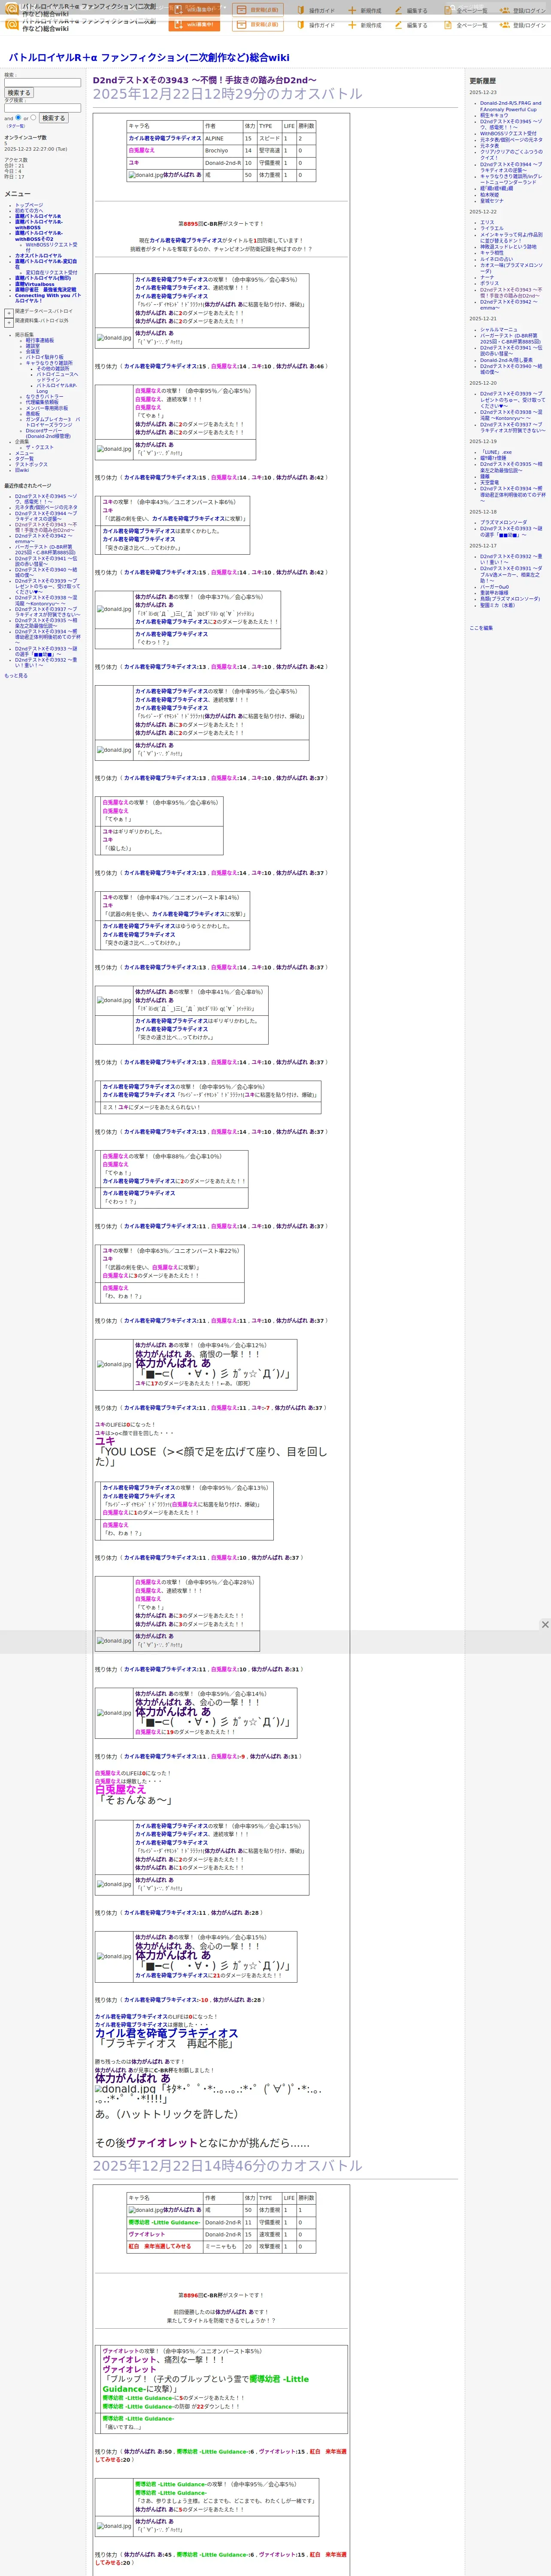Screen dimensions: 551x2576
Task: Open ライラエル in the update history
Action: point(492,229)
